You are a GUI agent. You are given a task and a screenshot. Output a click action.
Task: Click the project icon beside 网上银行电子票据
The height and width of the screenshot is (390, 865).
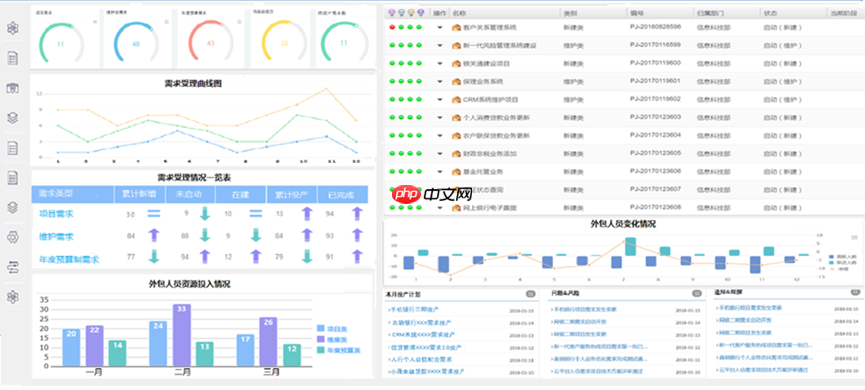tap(456, 208)
